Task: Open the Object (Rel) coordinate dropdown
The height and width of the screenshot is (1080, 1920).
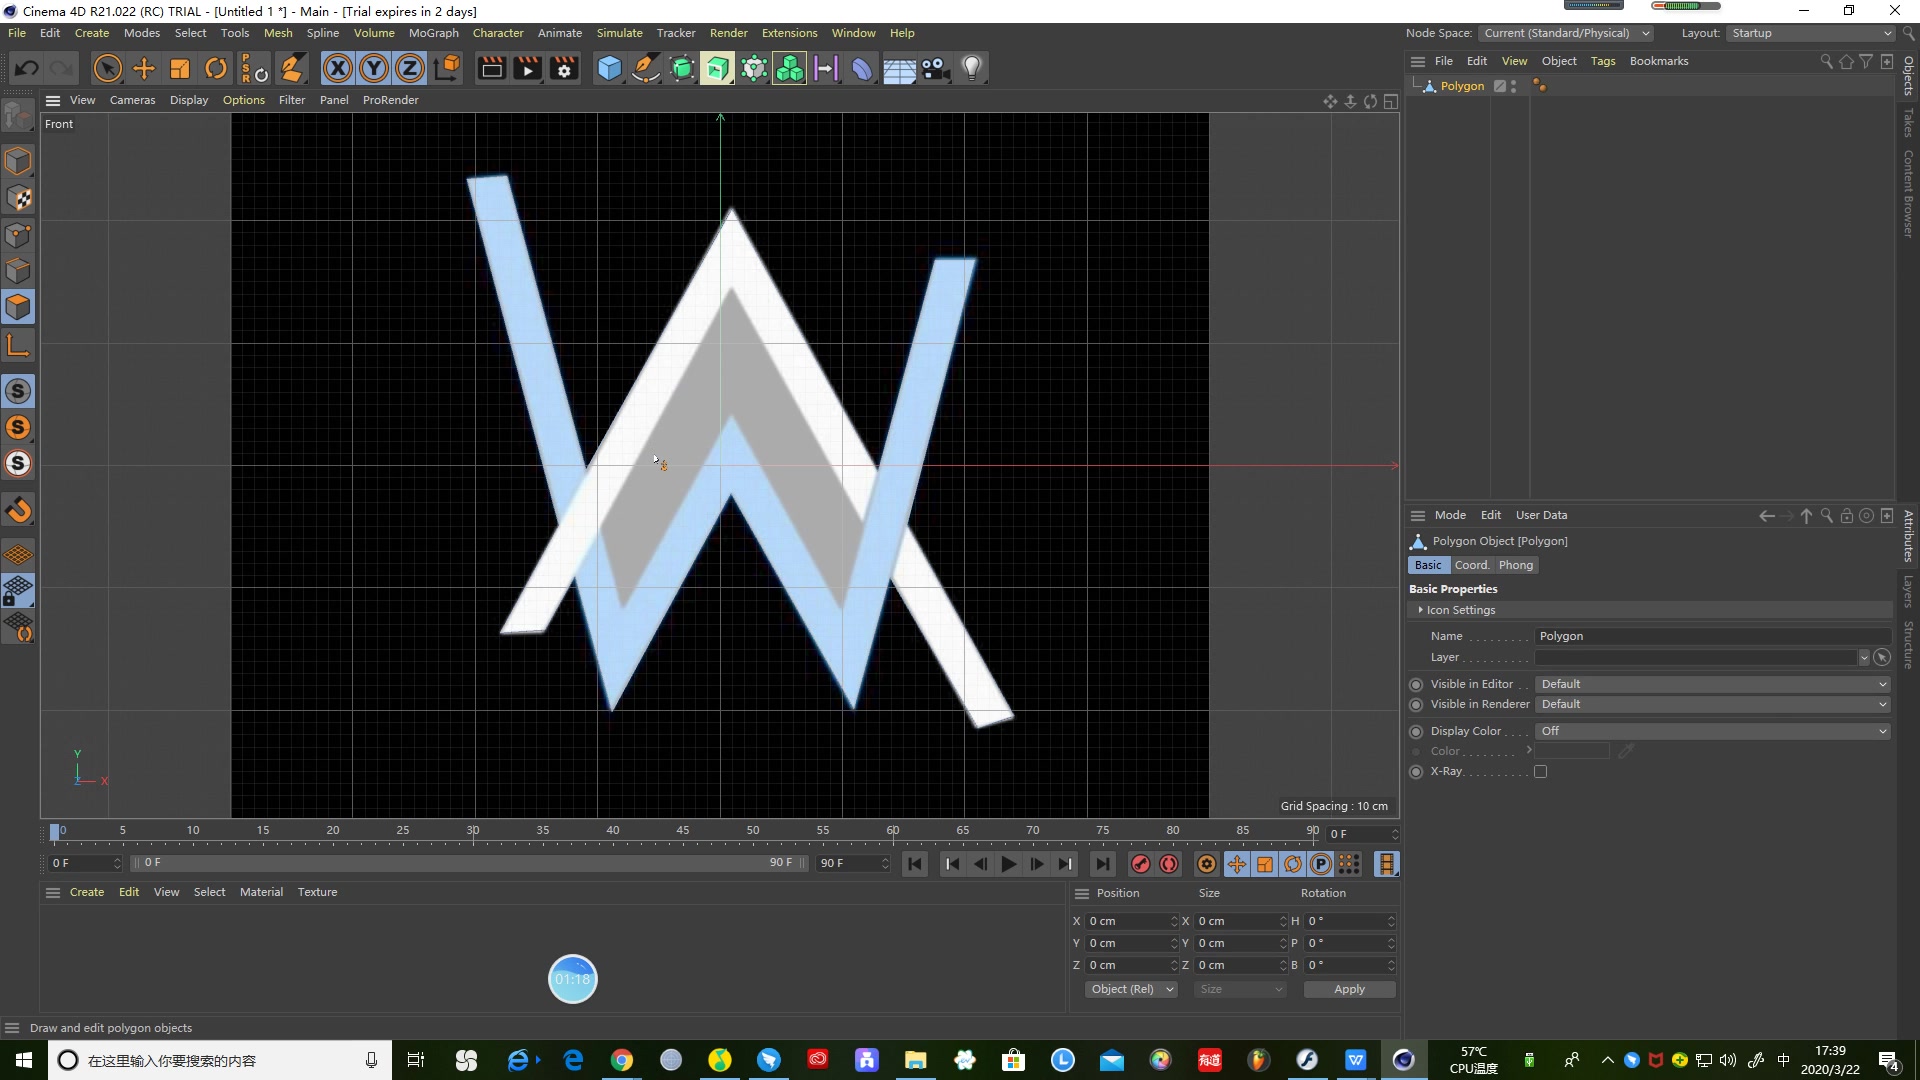Action: 1131,989
